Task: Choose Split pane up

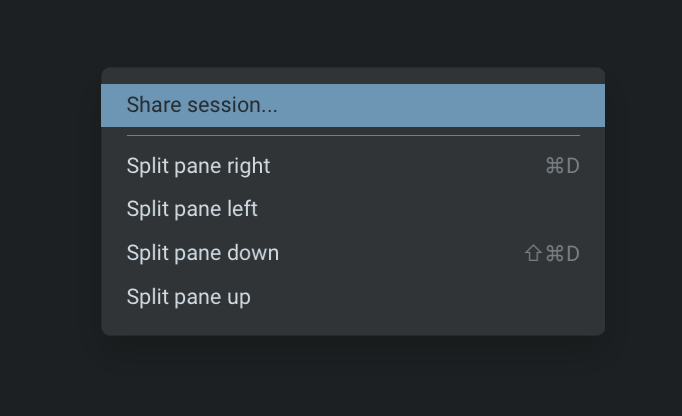Action: (189, 297)
